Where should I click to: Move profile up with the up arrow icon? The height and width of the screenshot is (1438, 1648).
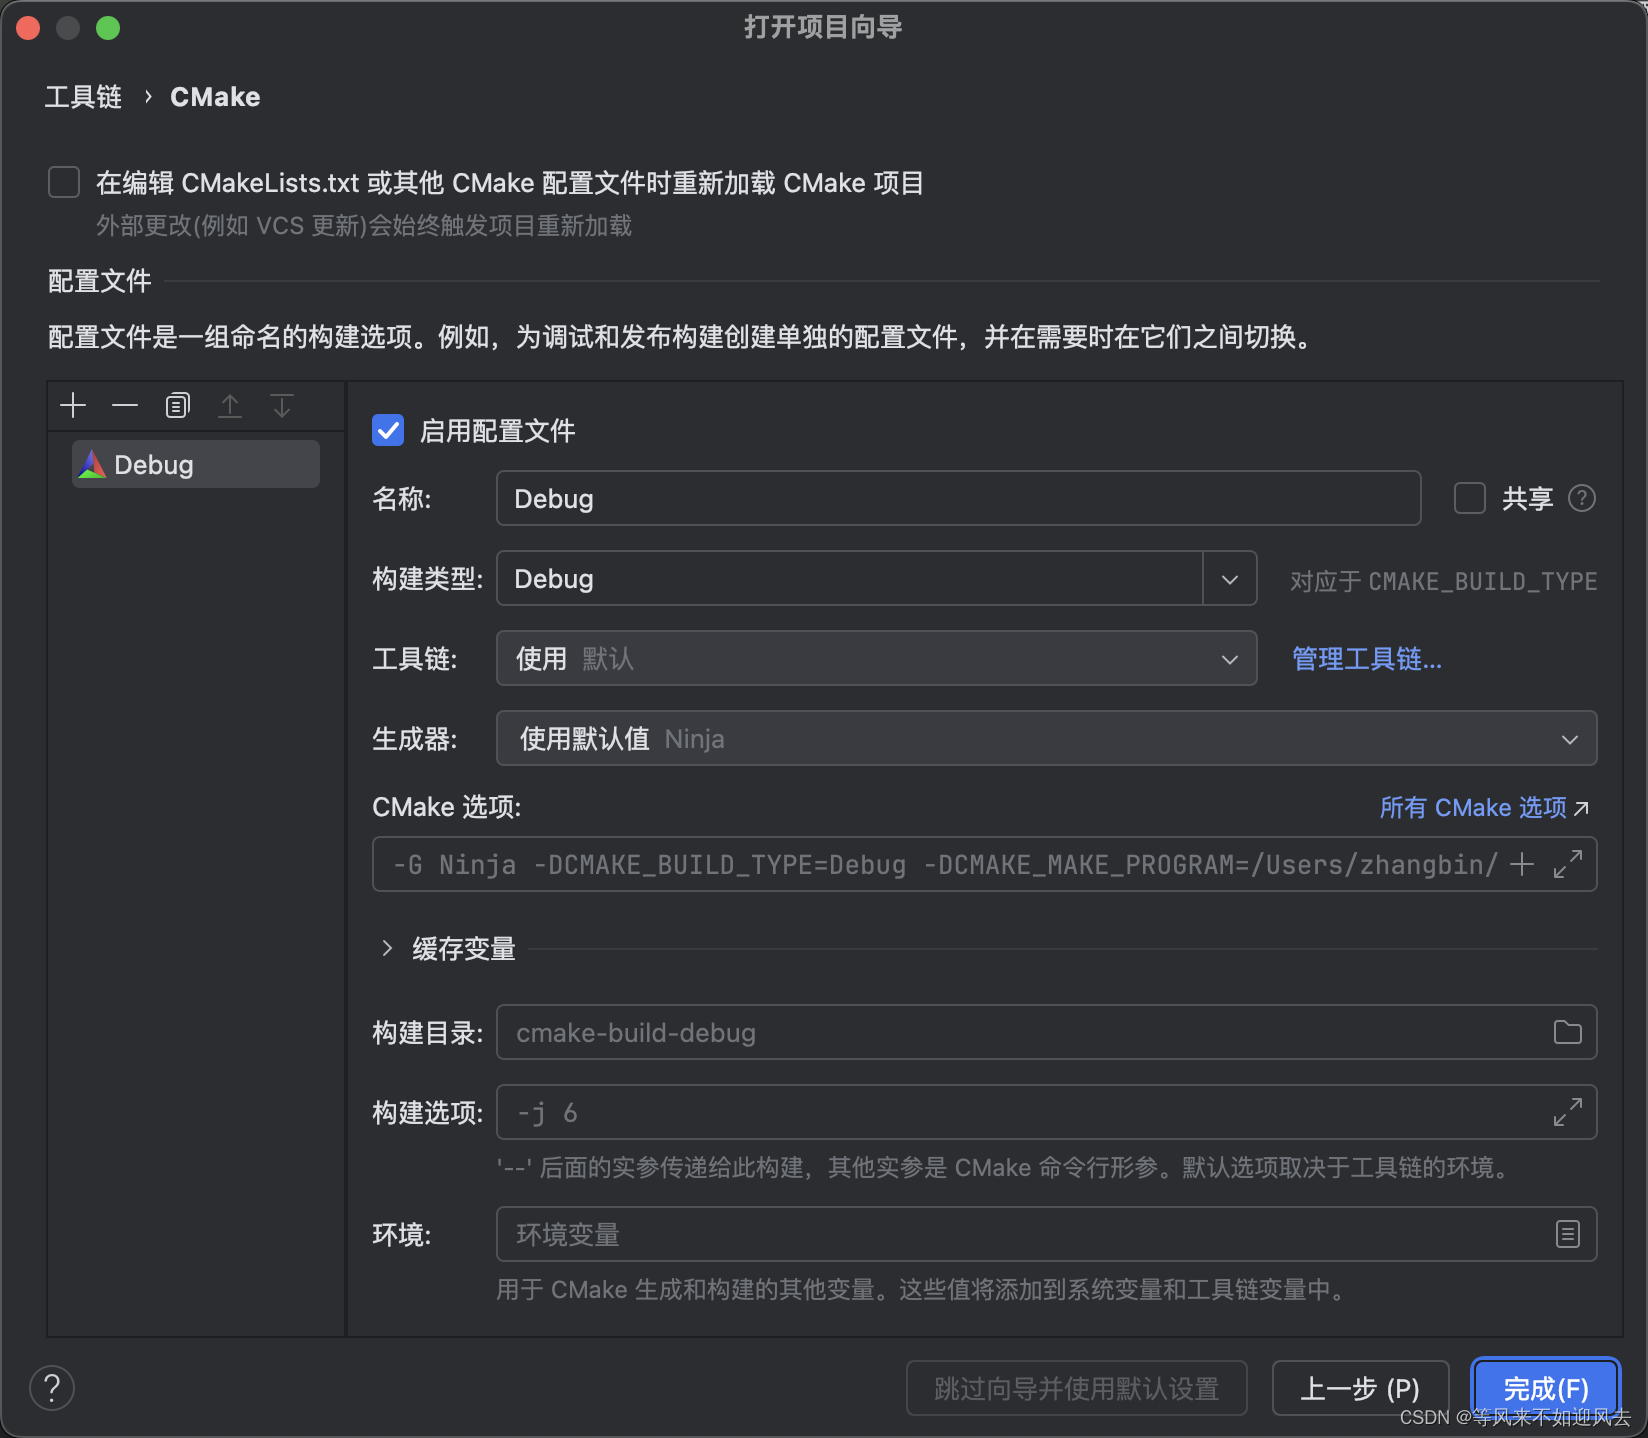(x=230, y=406)
